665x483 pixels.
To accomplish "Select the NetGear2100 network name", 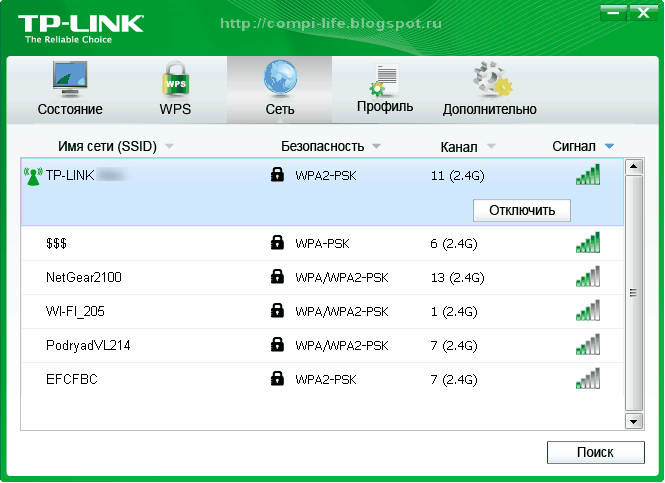I will tap(84, 277).
